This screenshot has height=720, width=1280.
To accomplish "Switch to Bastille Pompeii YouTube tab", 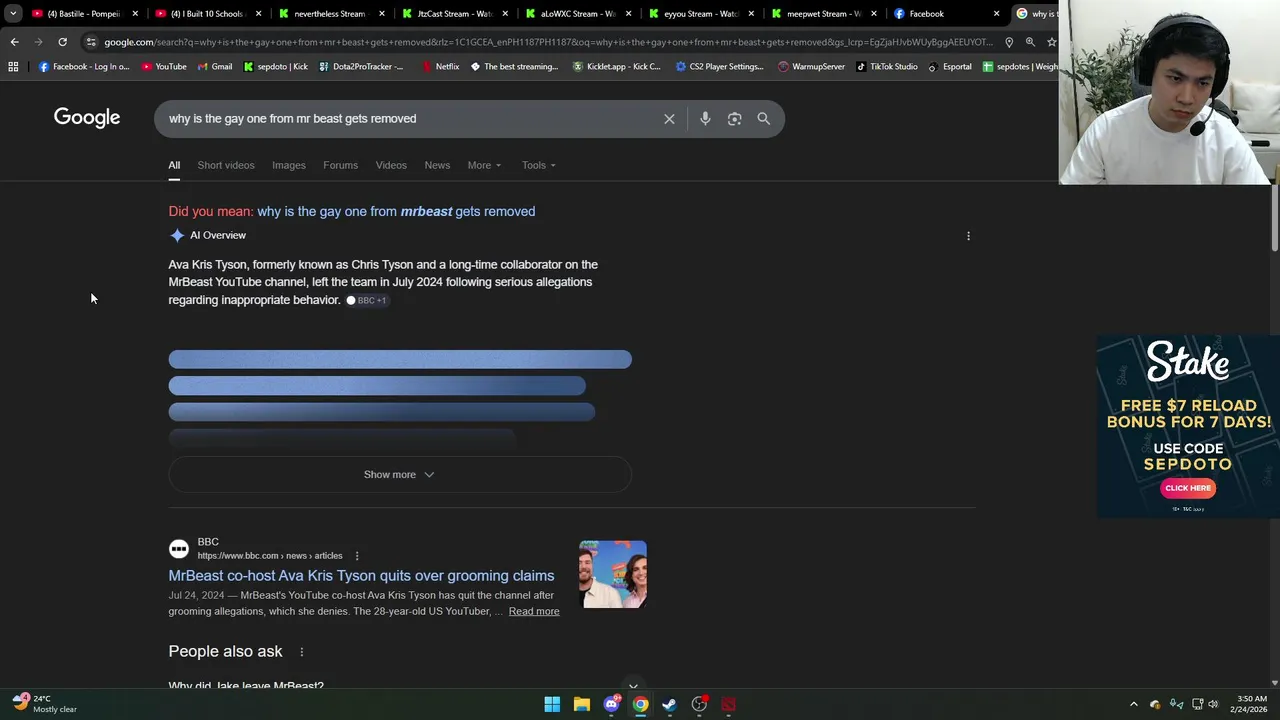I will pos(83,14).
